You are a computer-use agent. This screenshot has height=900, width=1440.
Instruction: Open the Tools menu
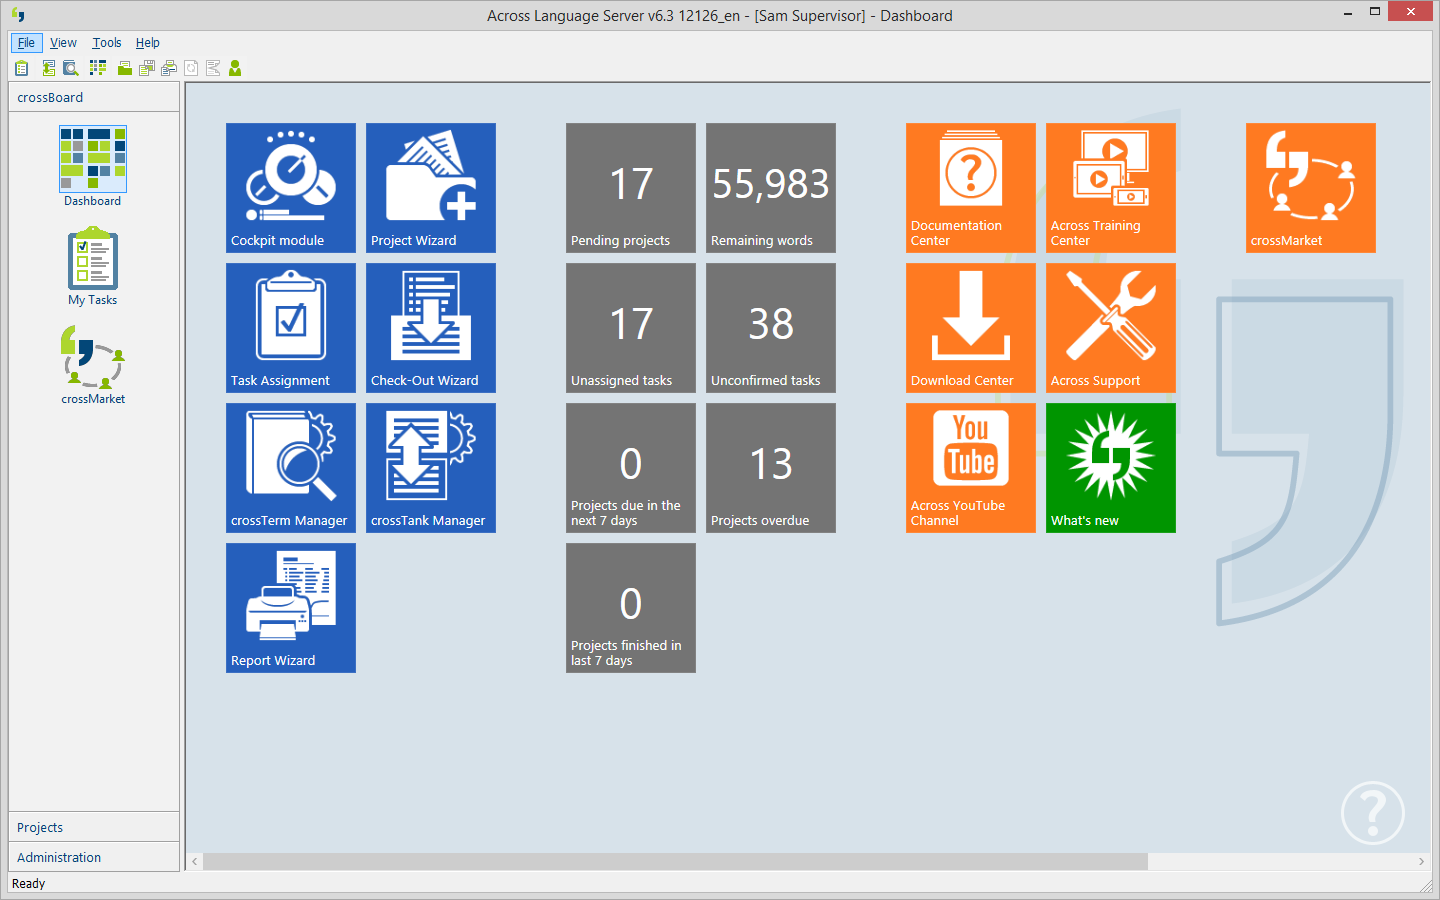tap(107, 43)
